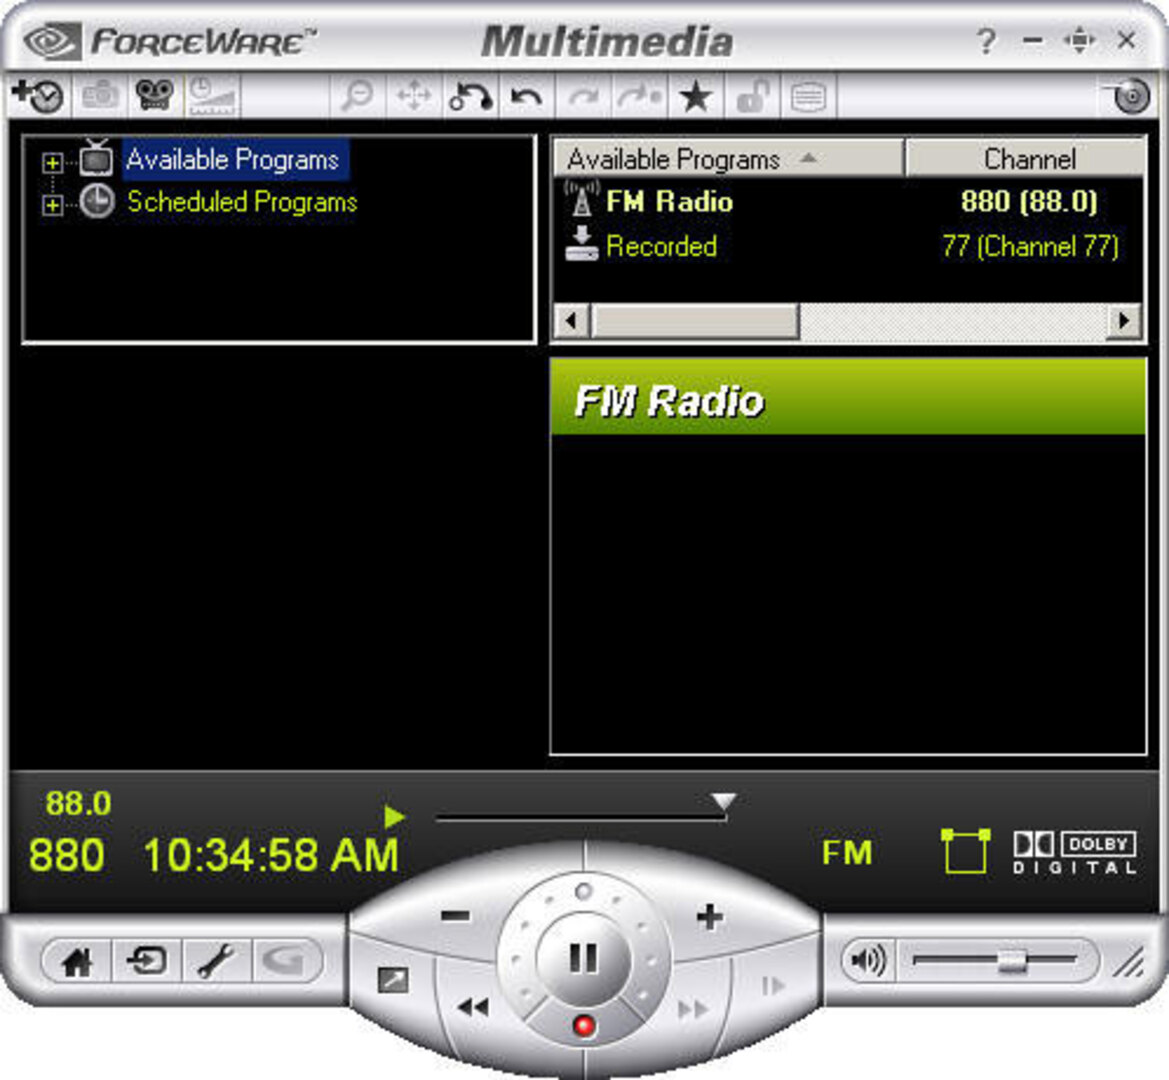1169x1080 pixels.
Task: Click the grayed redo arrow with dot icon
Action: click(639, 95)
